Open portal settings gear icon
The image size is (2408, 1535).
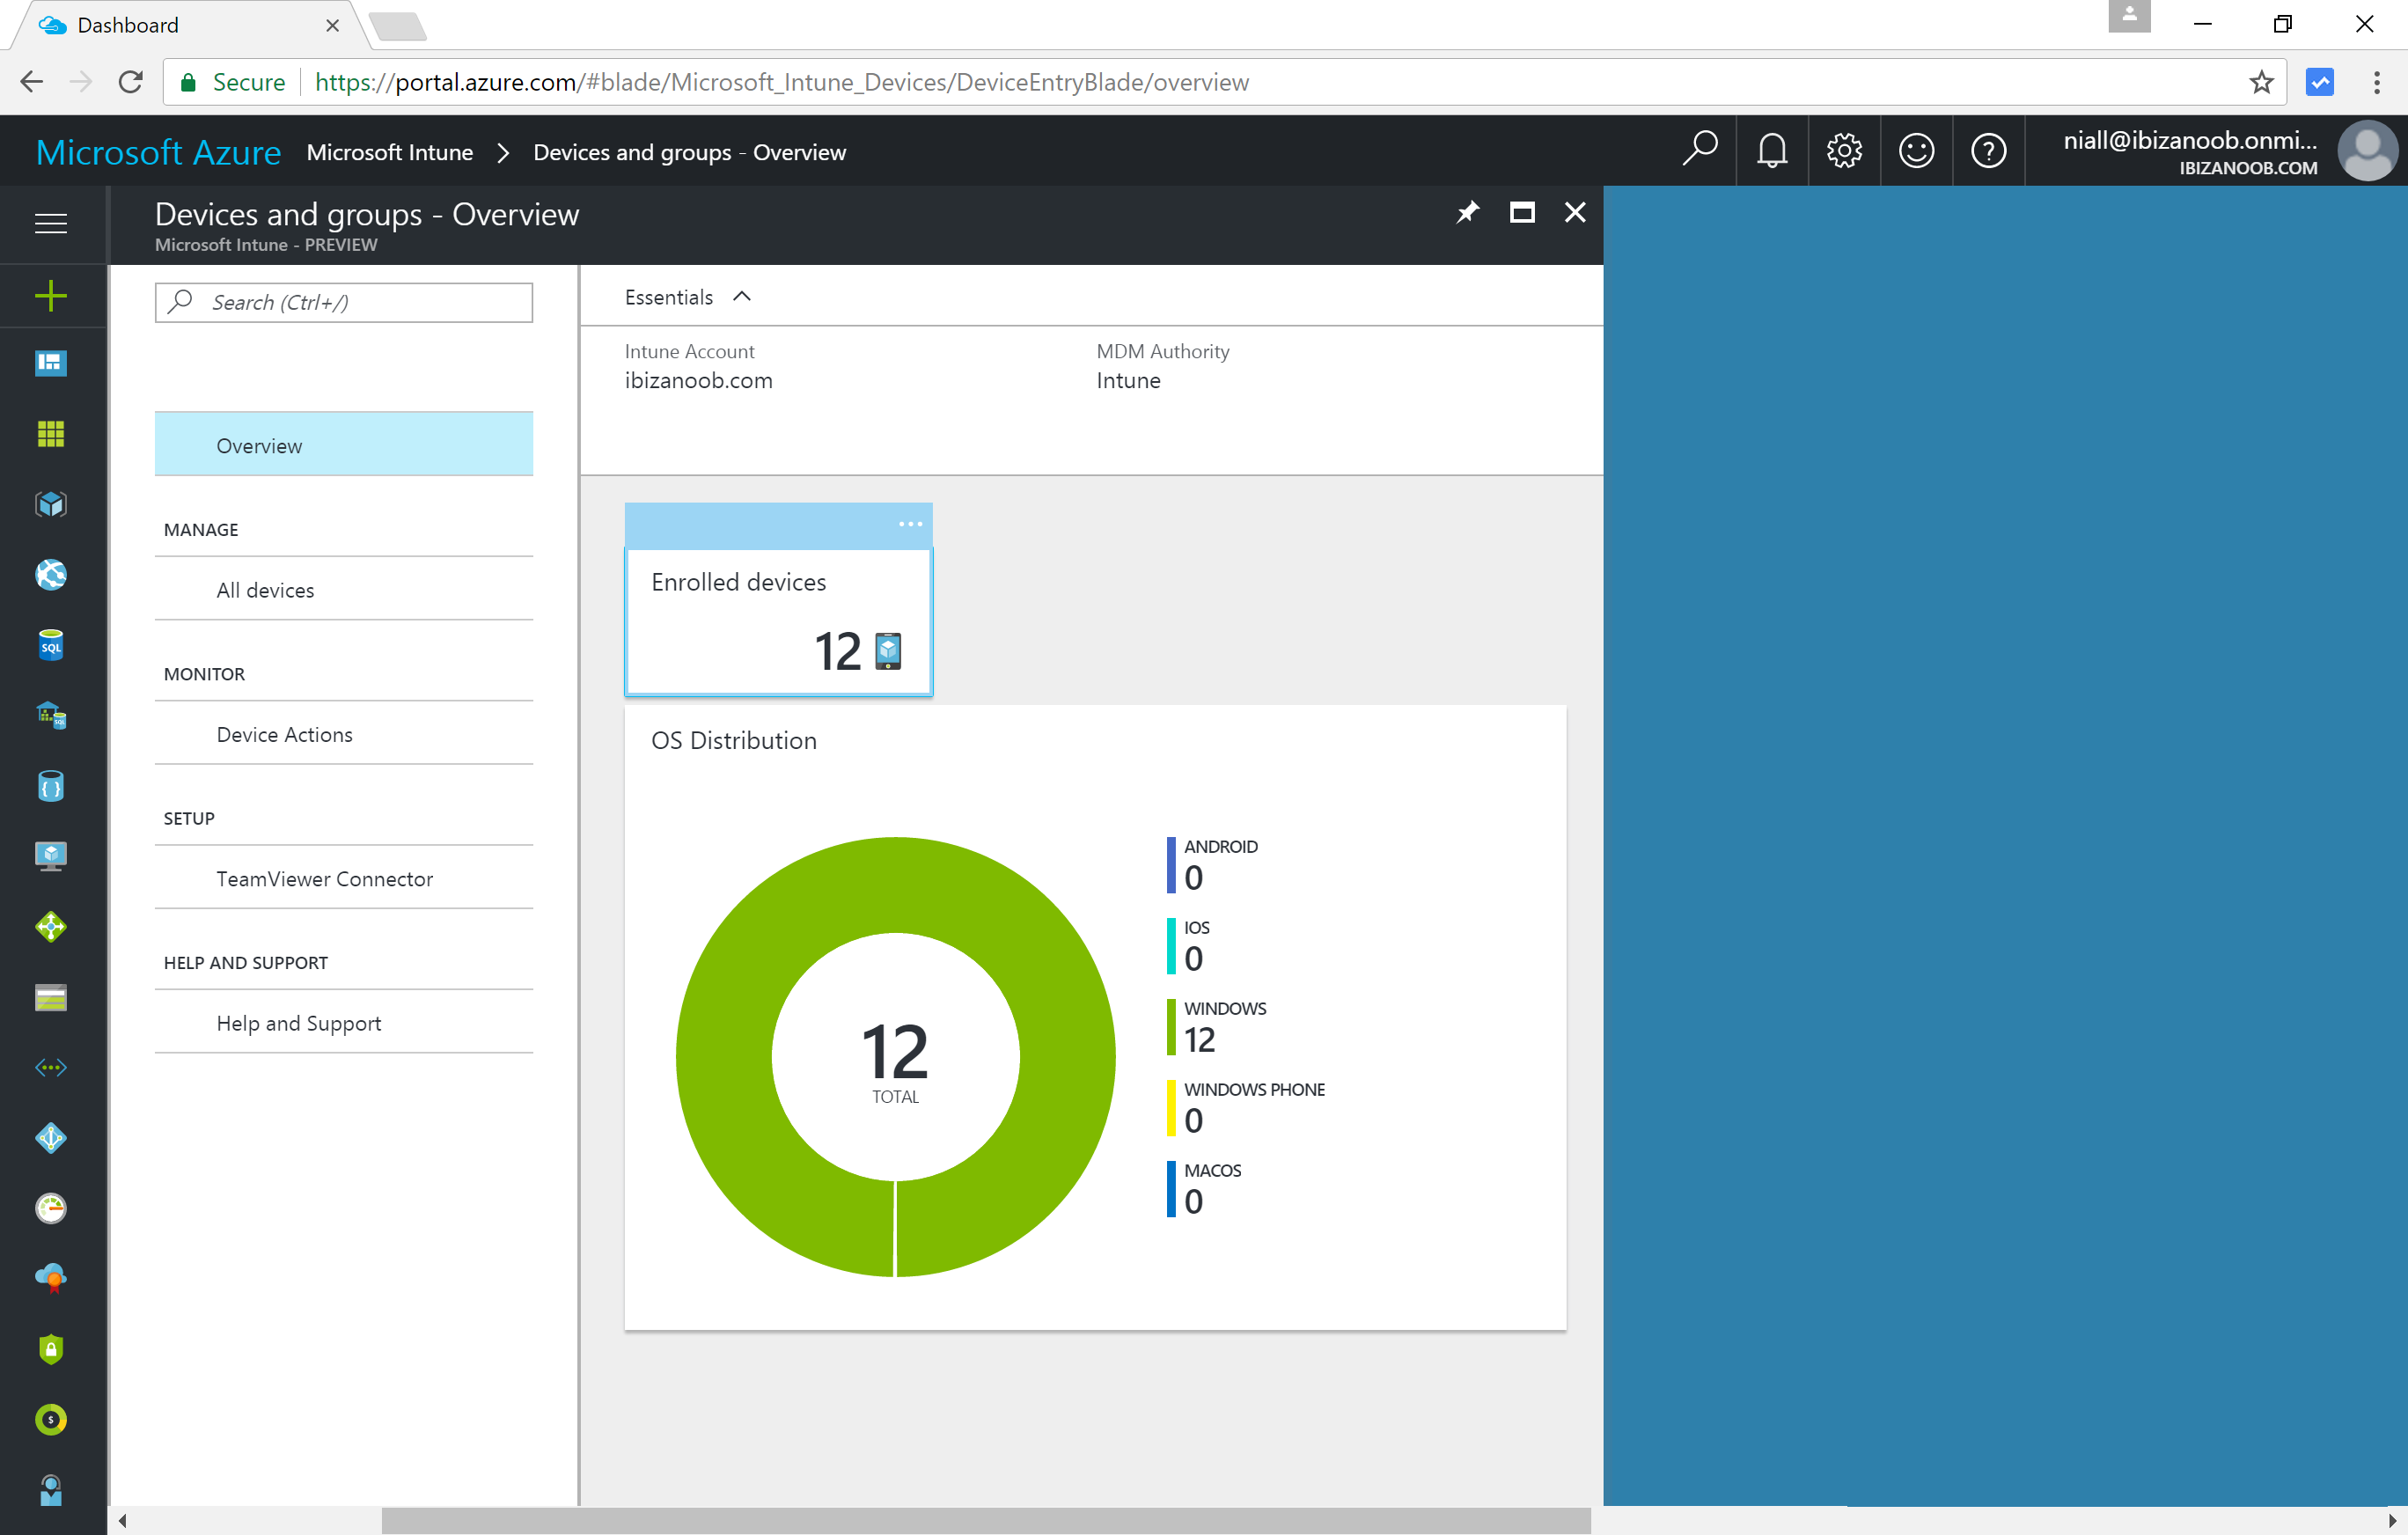1844,150
